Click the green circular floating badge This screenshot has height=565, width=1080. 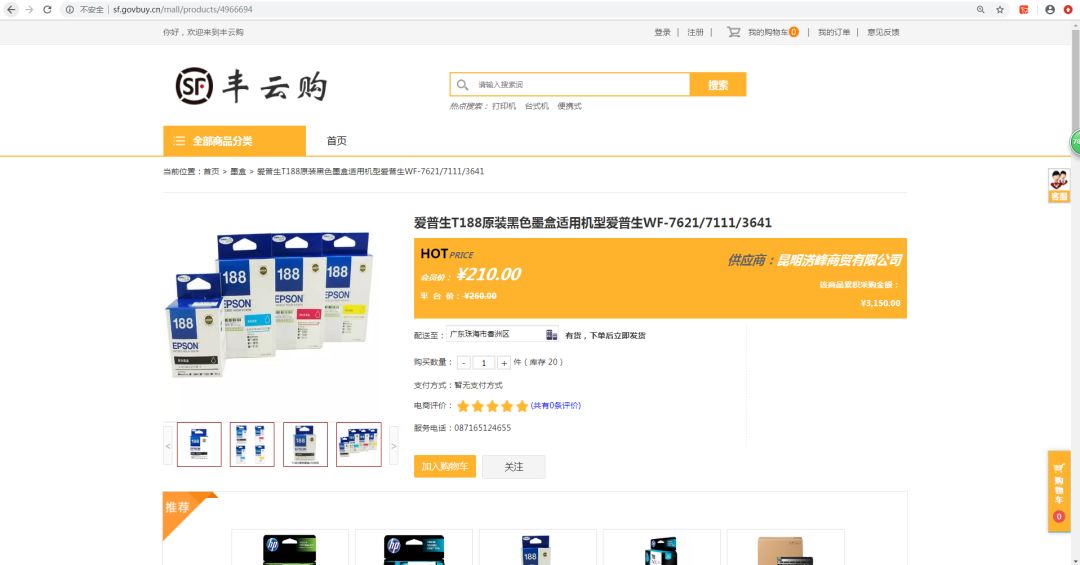pyautogui.click(x=1074, y=142)
